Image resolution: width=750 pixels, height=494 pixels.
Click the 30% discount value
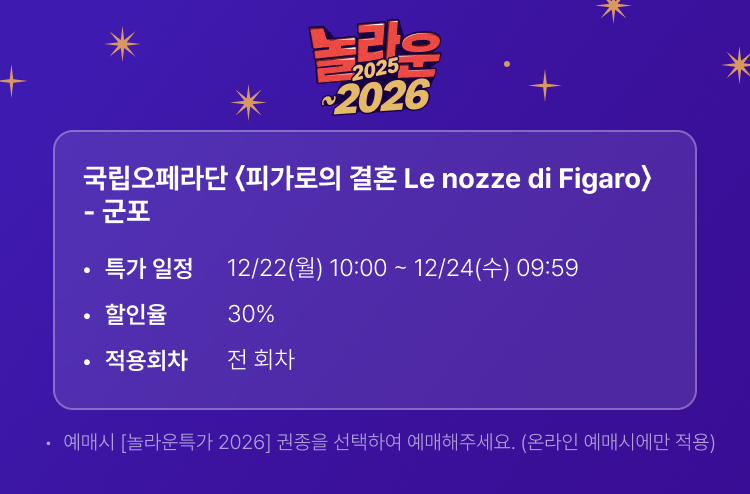[x=251, y=314]
